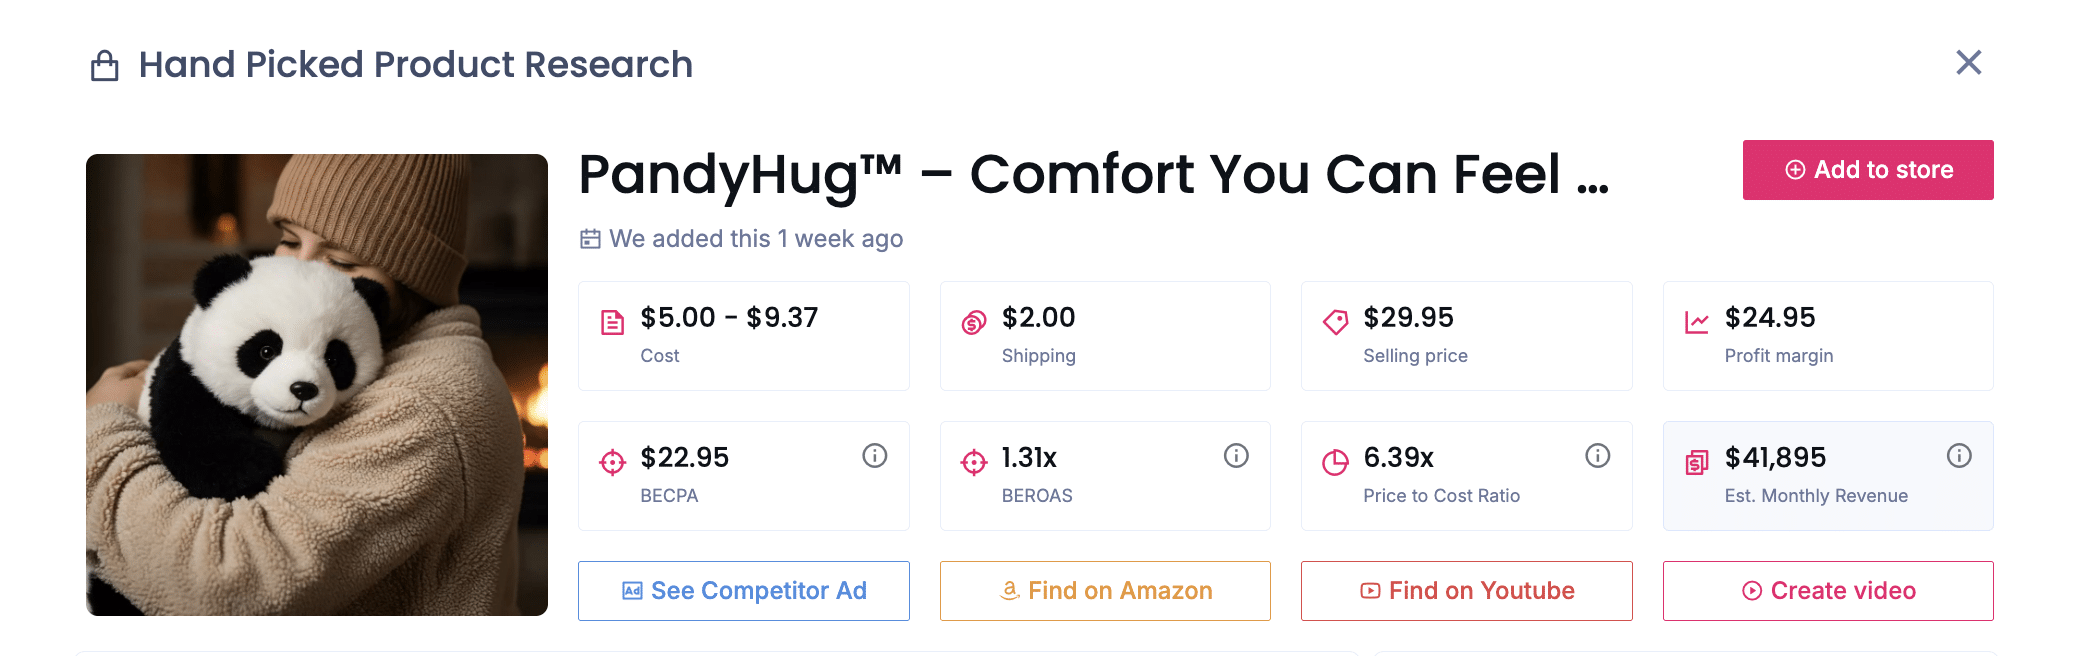
Task: Click the calendar icon near added date
Action: 590,239
